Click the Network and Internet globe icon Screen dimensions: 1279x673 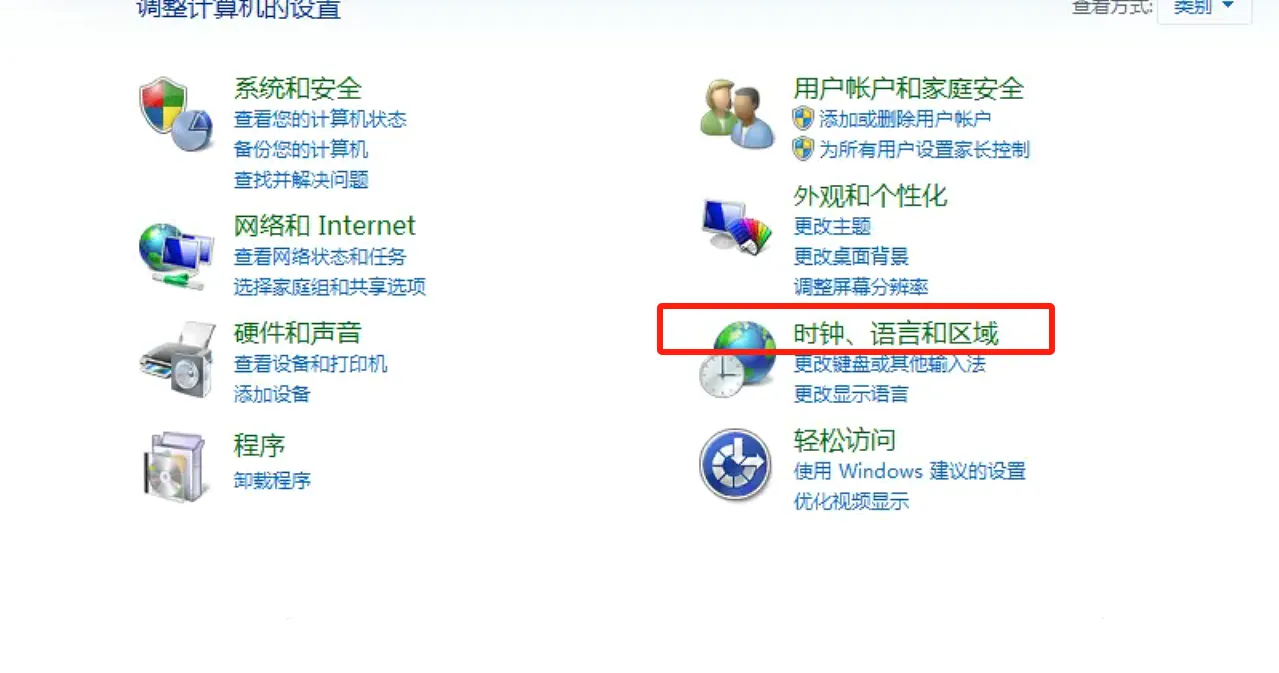pyautogui.click(x=176, y=256)
